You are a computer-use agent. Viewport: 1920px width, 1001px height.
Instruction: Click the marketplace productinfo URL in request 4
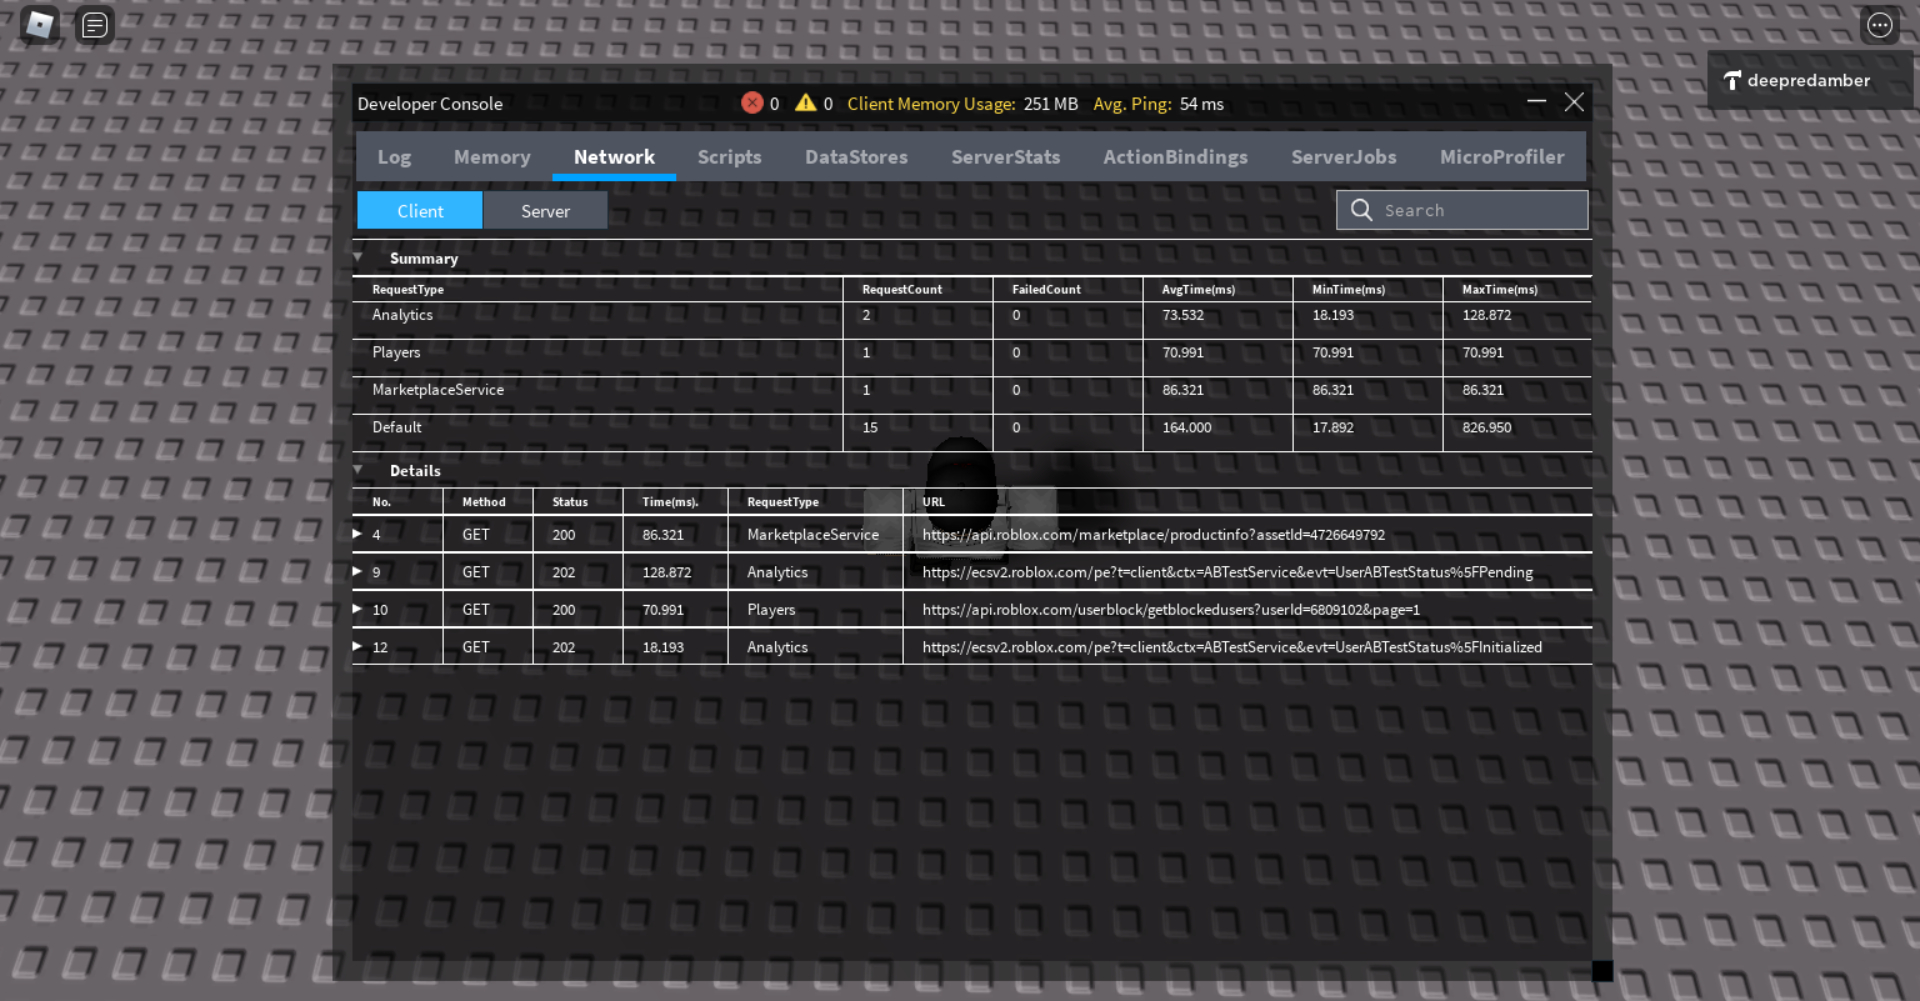1153,534
